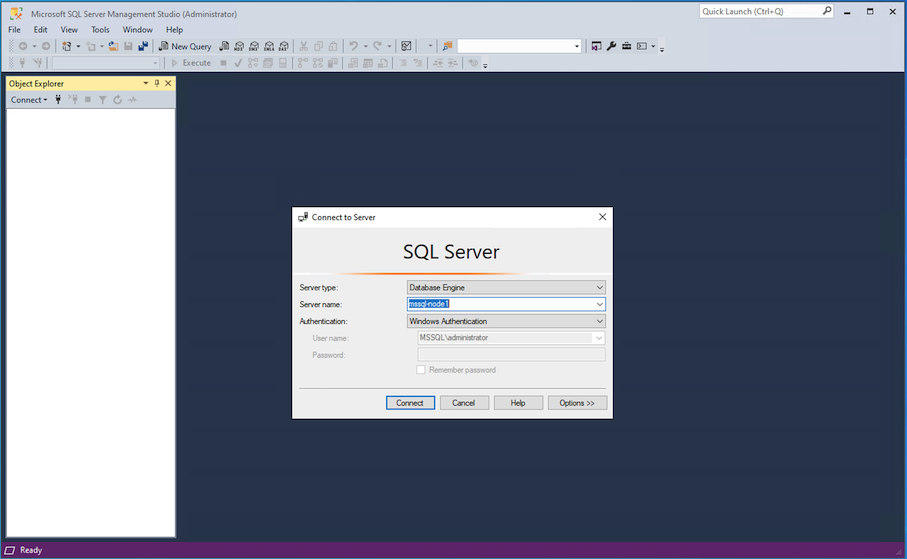The height and width of the screenshot is (559, 907).
Task: Expand the Server name dropdown arrow
Action: (x=599, y=304)
